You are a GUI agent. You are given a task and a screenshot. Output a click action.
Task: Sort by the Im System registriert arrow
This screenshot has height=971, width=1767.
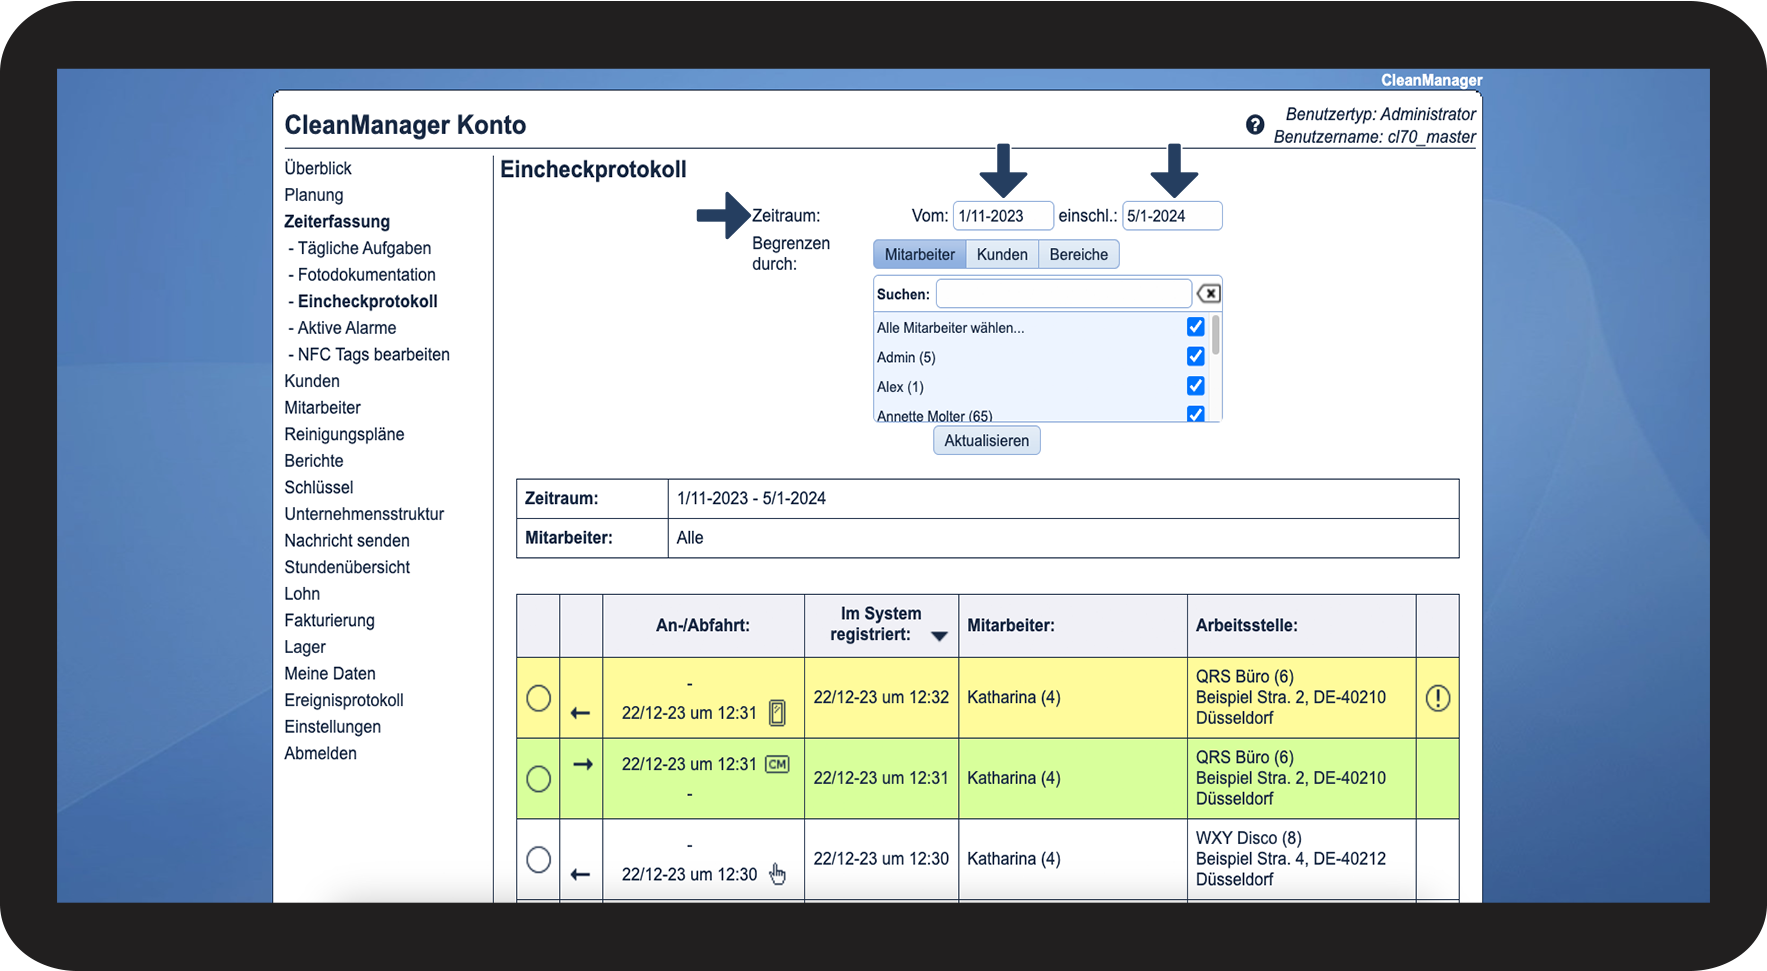tap(939, 636)
